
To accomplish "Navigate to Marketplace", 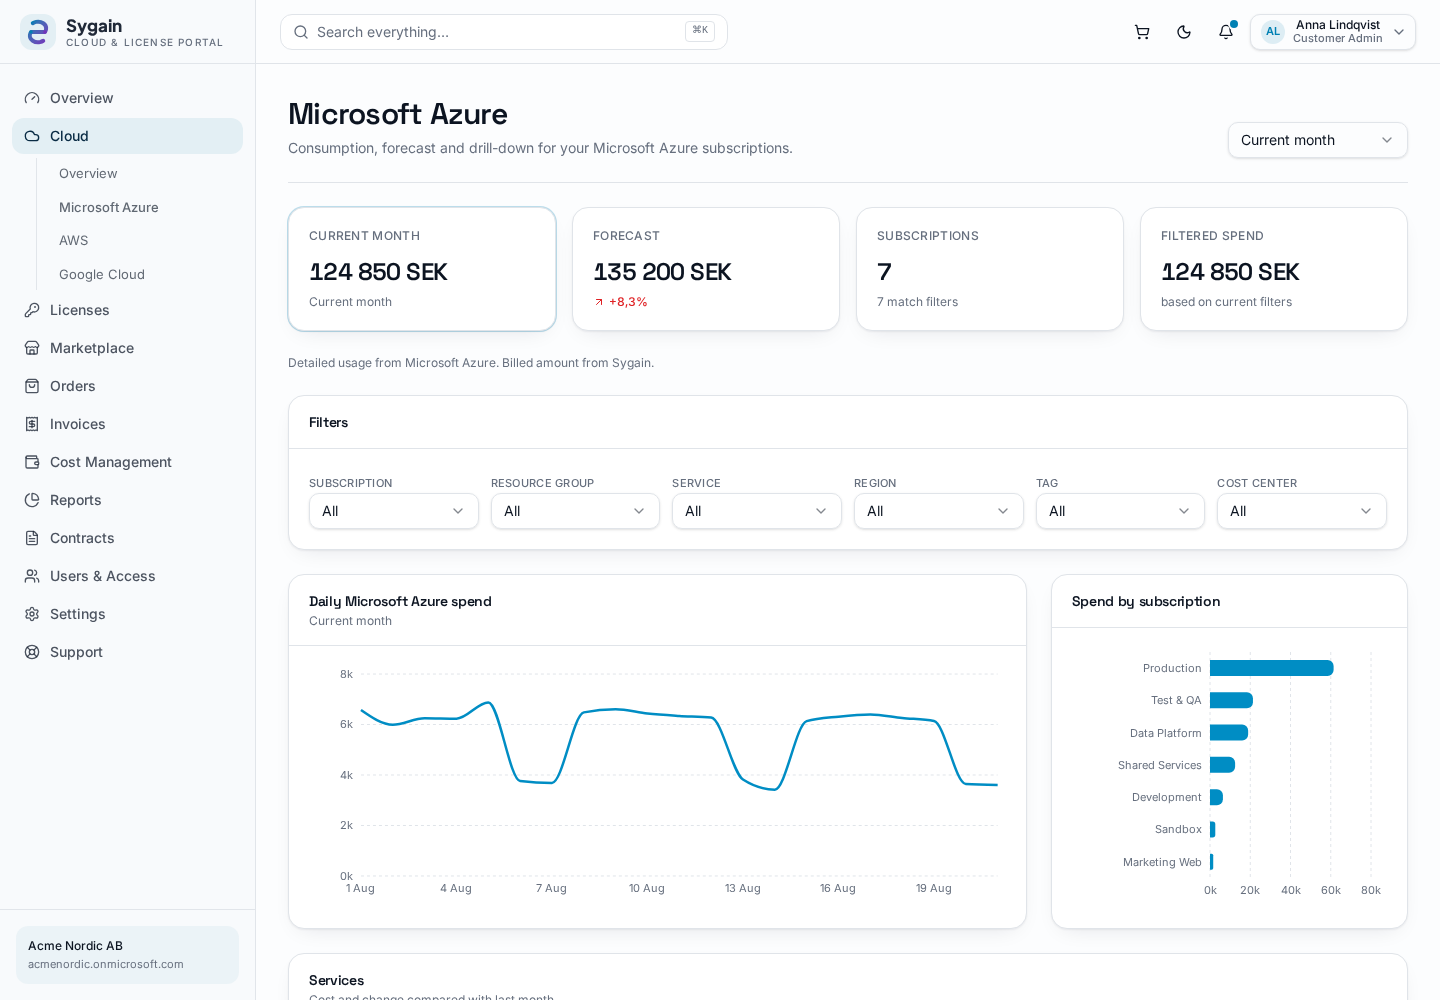I will coord(127,348).
